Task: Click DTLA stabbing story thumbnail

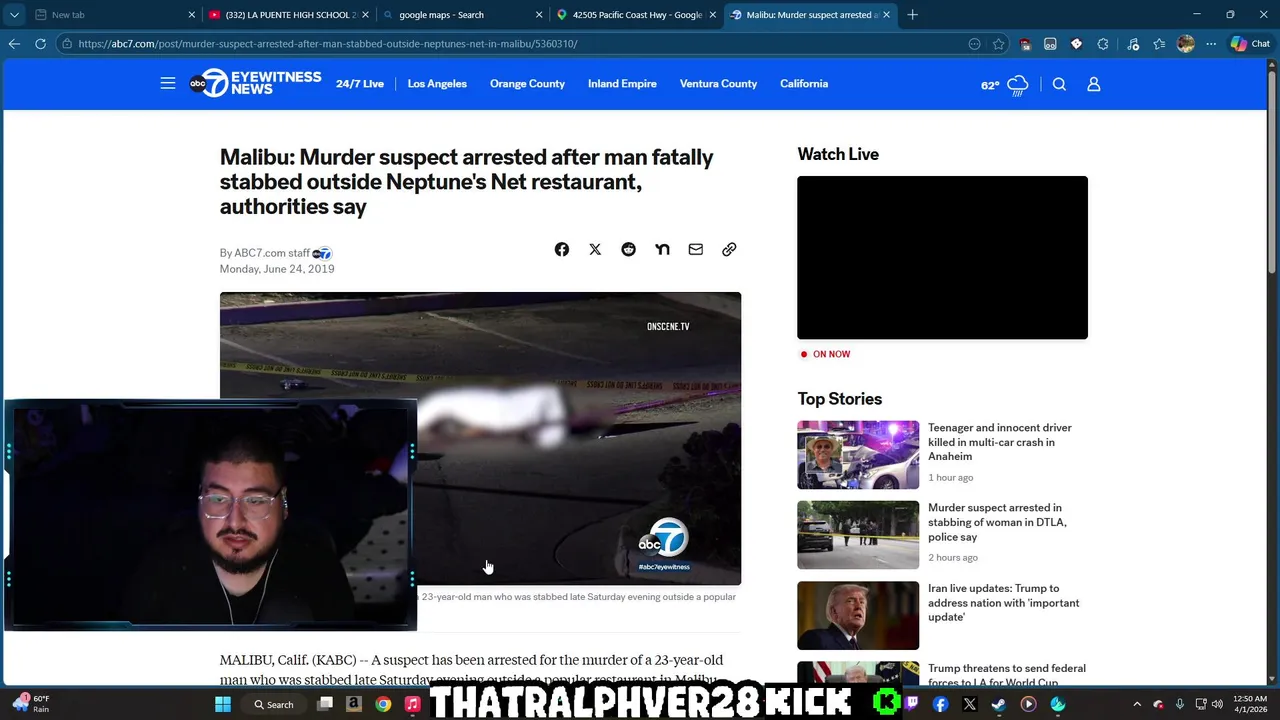Action: [x=858, y=535]
